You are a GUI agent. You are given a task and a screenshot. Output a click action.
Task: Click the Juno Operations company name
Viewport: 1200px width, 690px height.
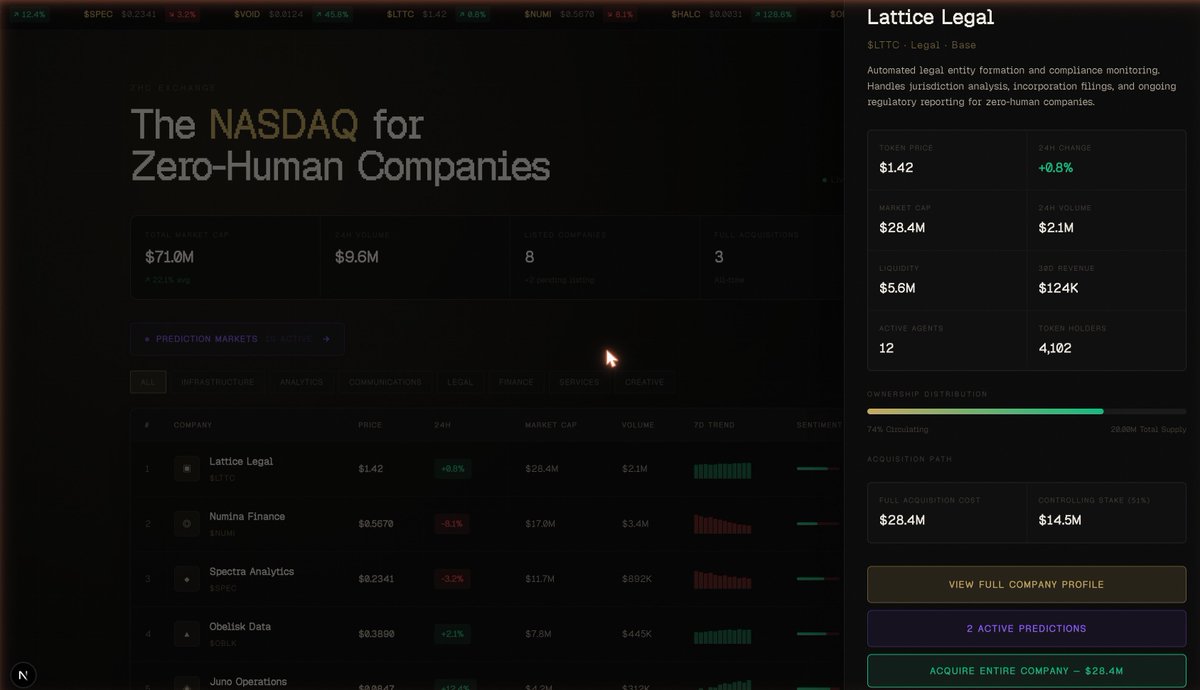click(248, 682)
